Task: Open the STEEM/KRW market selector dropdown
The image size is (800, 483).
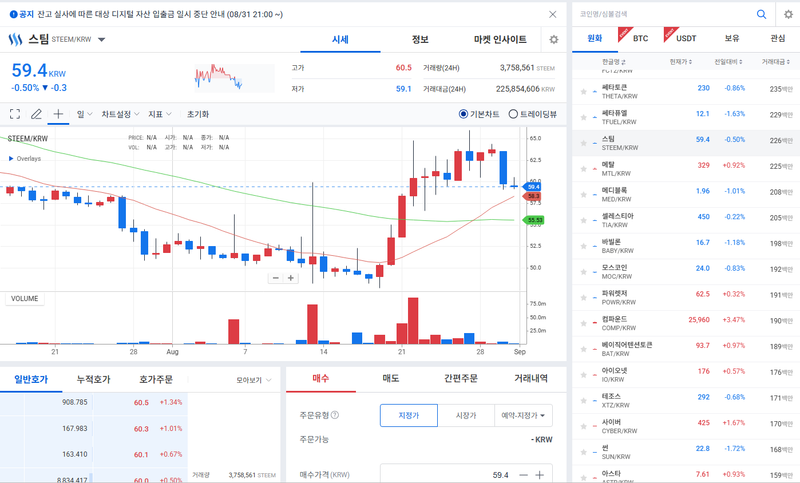Action: click(x=102, y=39)
